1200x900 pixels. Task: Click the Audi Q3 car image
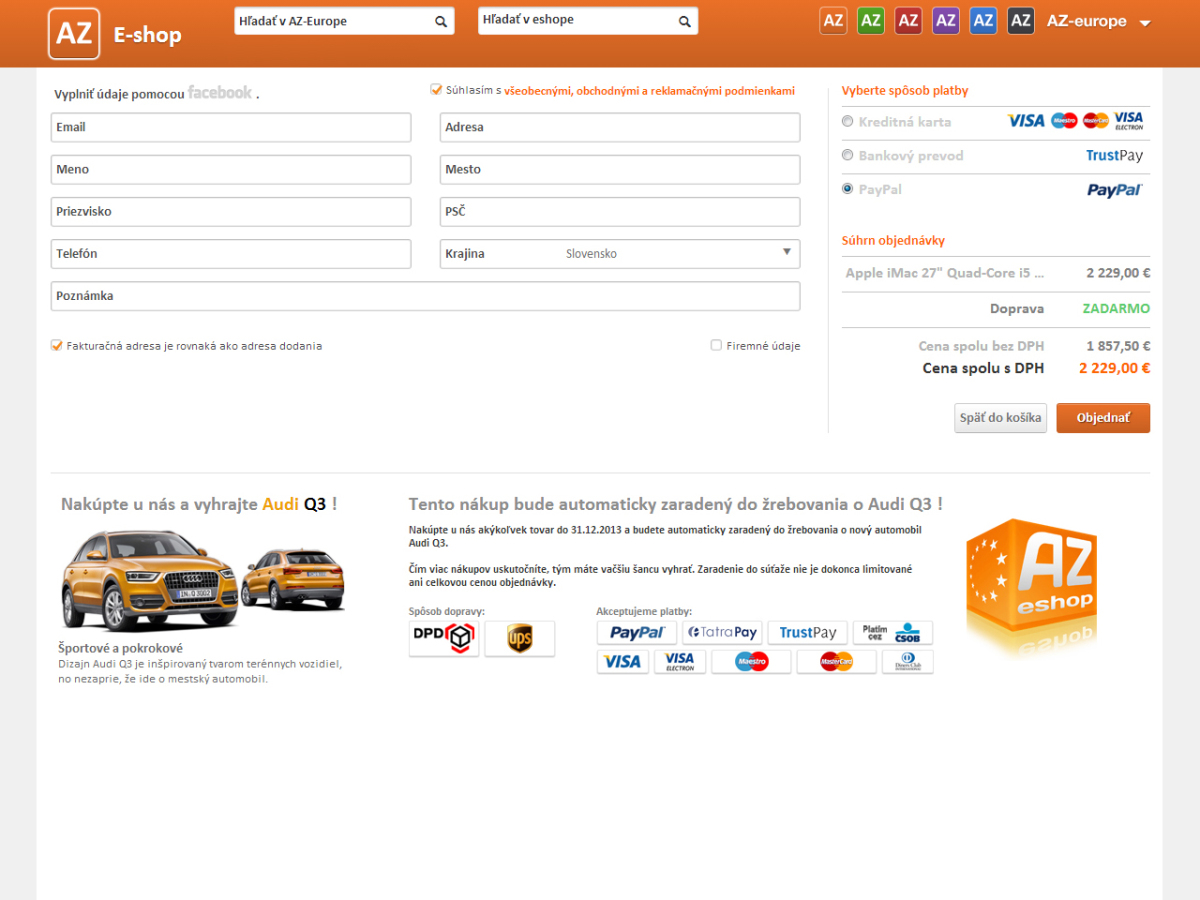202,580
